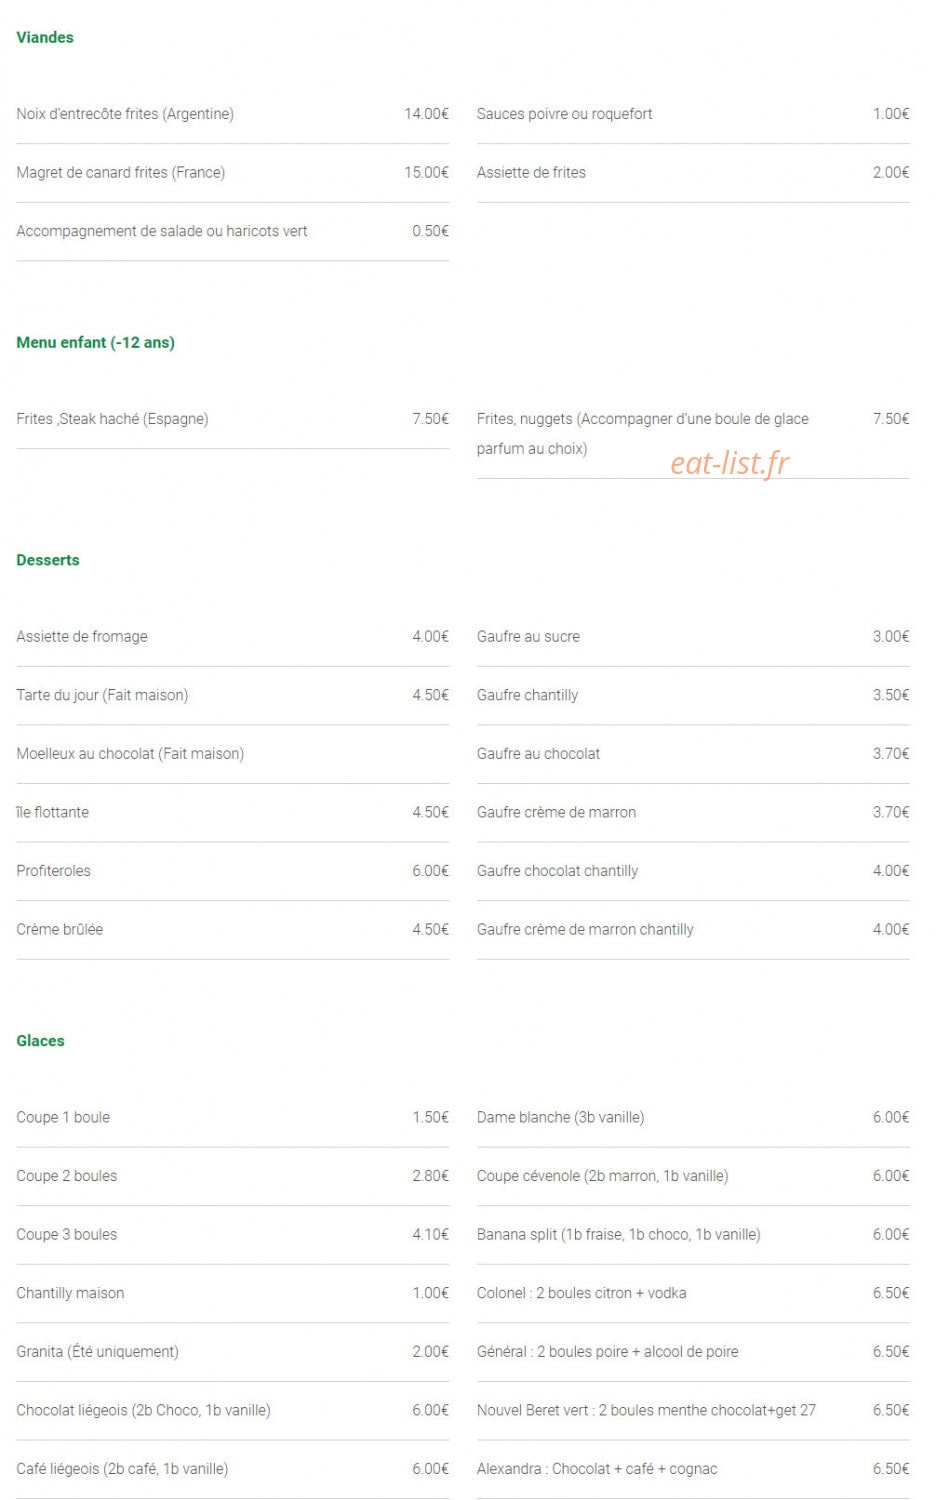Viewport: 936px width, 1500px height.
Task: Click Gaufre crème de marron at 3.70€
Action: [x=556, y=812]
